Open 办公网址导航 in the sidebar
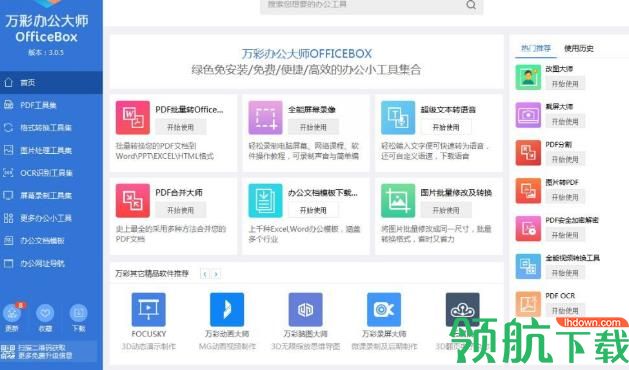Image resolution: width=629 pixels, height=370 pixels. (51, 264)
